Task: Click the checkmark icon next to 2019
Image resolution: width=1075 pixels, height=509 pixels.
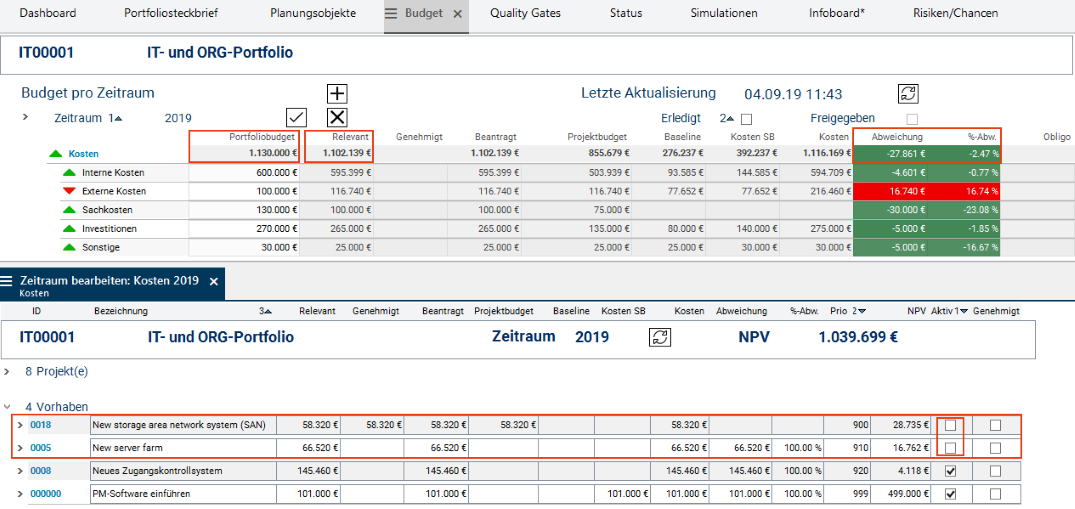Action: point(296,117)
